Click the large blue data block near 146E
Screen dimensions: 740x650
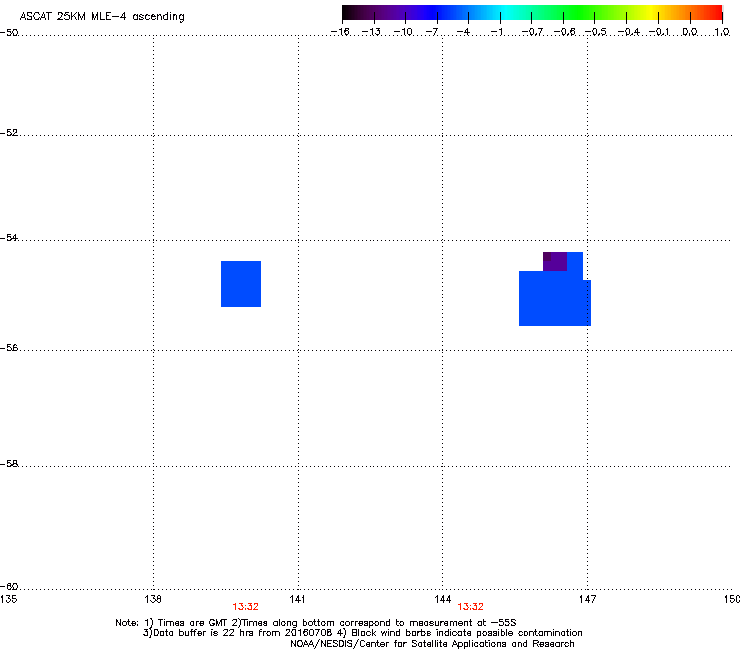pos(555,298)
